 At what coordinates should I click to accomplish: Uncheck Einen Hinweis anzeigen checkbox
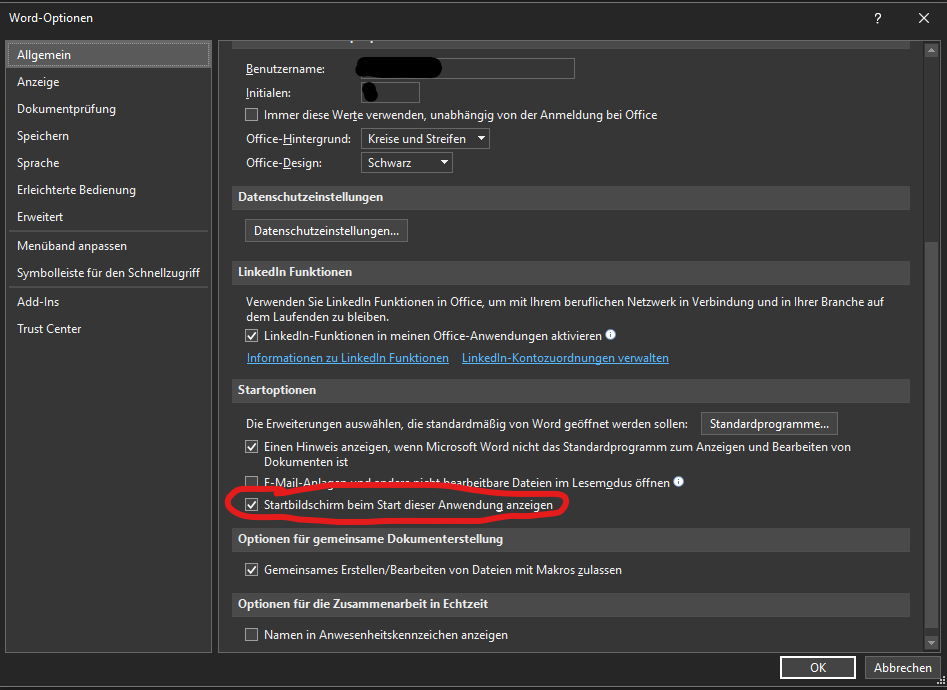coord(251,447)
